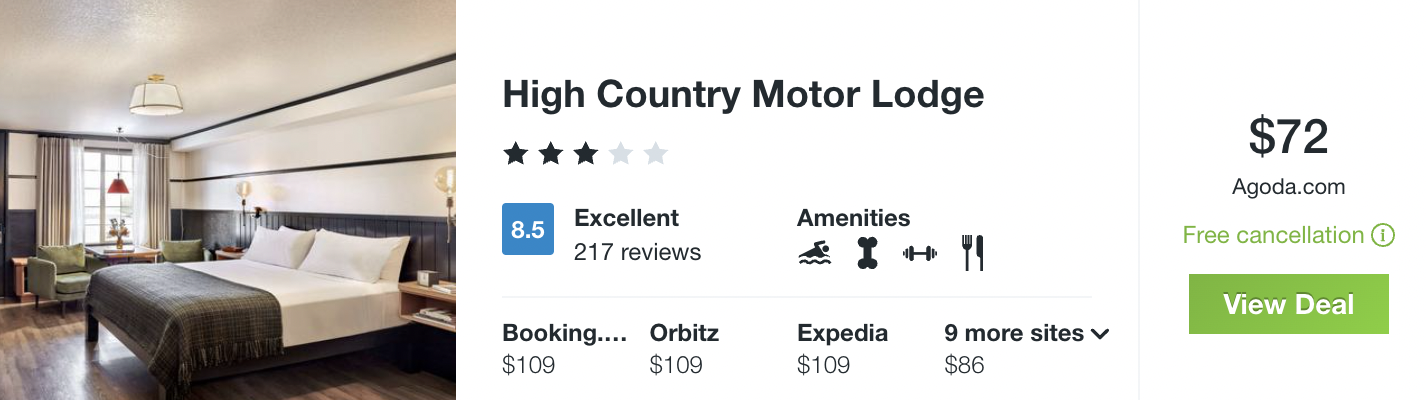
Task: Open the High Country Motor Lodge title
Action: 743,95
